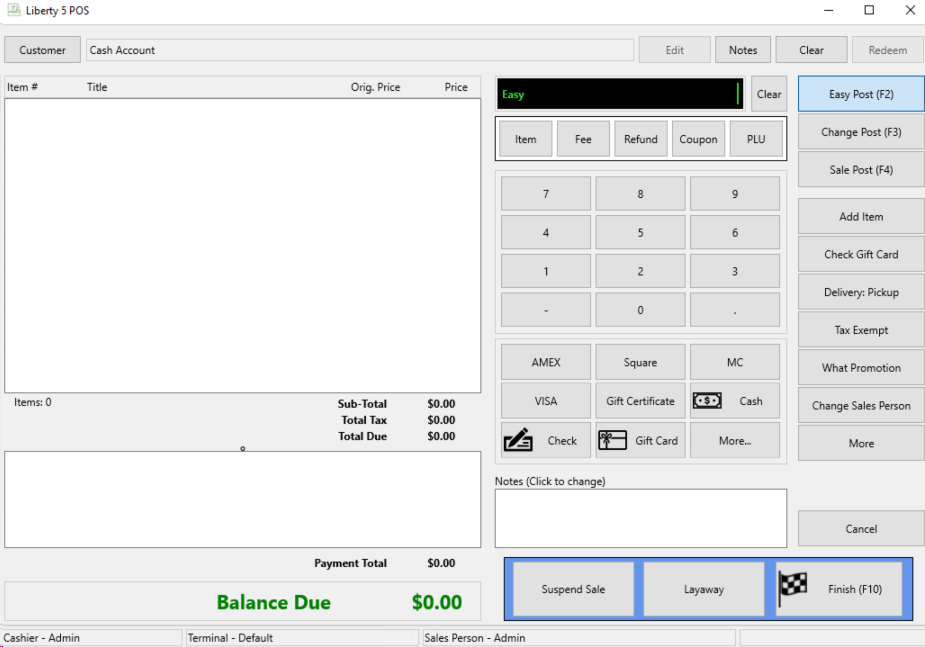Tap keypad digit 0
This screenshot has width=925, height=647.
(640, 310)
